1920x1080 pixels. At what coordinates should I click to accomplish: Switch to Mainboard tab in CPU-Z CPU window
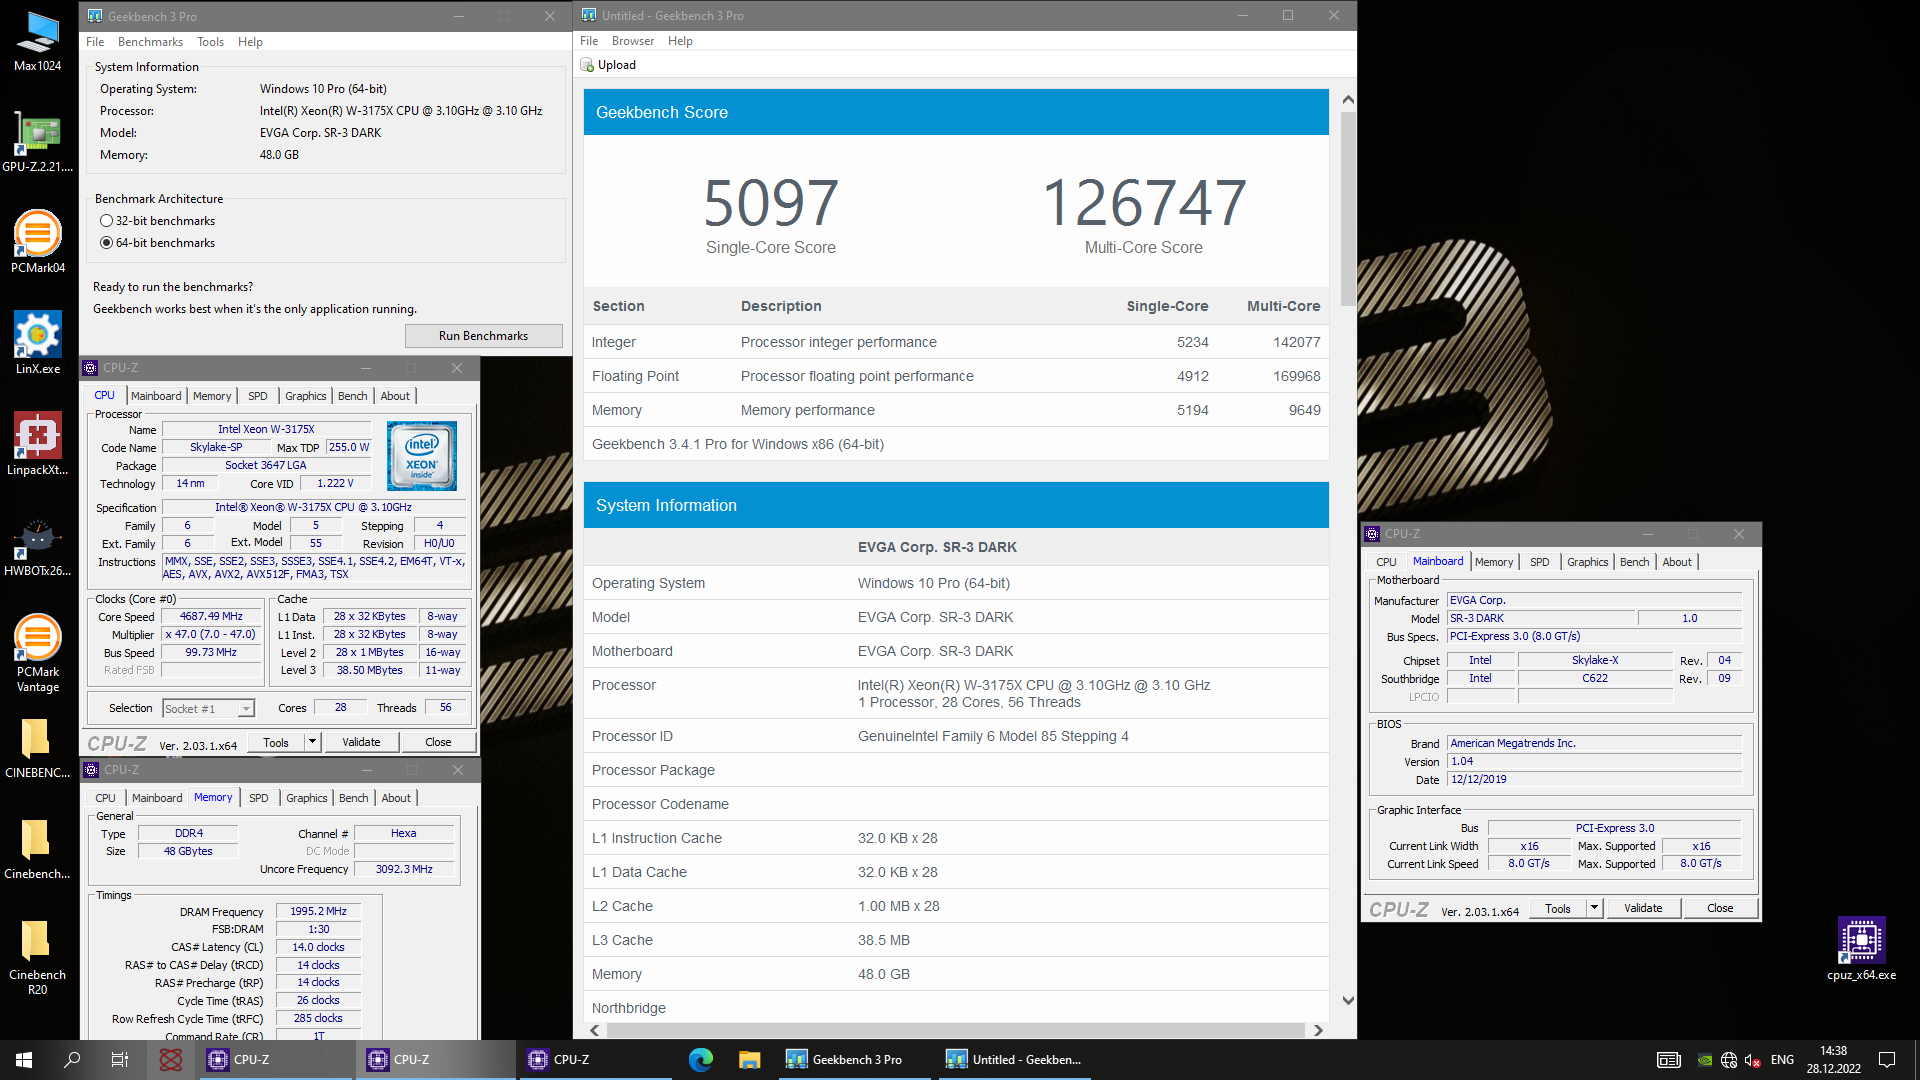pos(156,396)
